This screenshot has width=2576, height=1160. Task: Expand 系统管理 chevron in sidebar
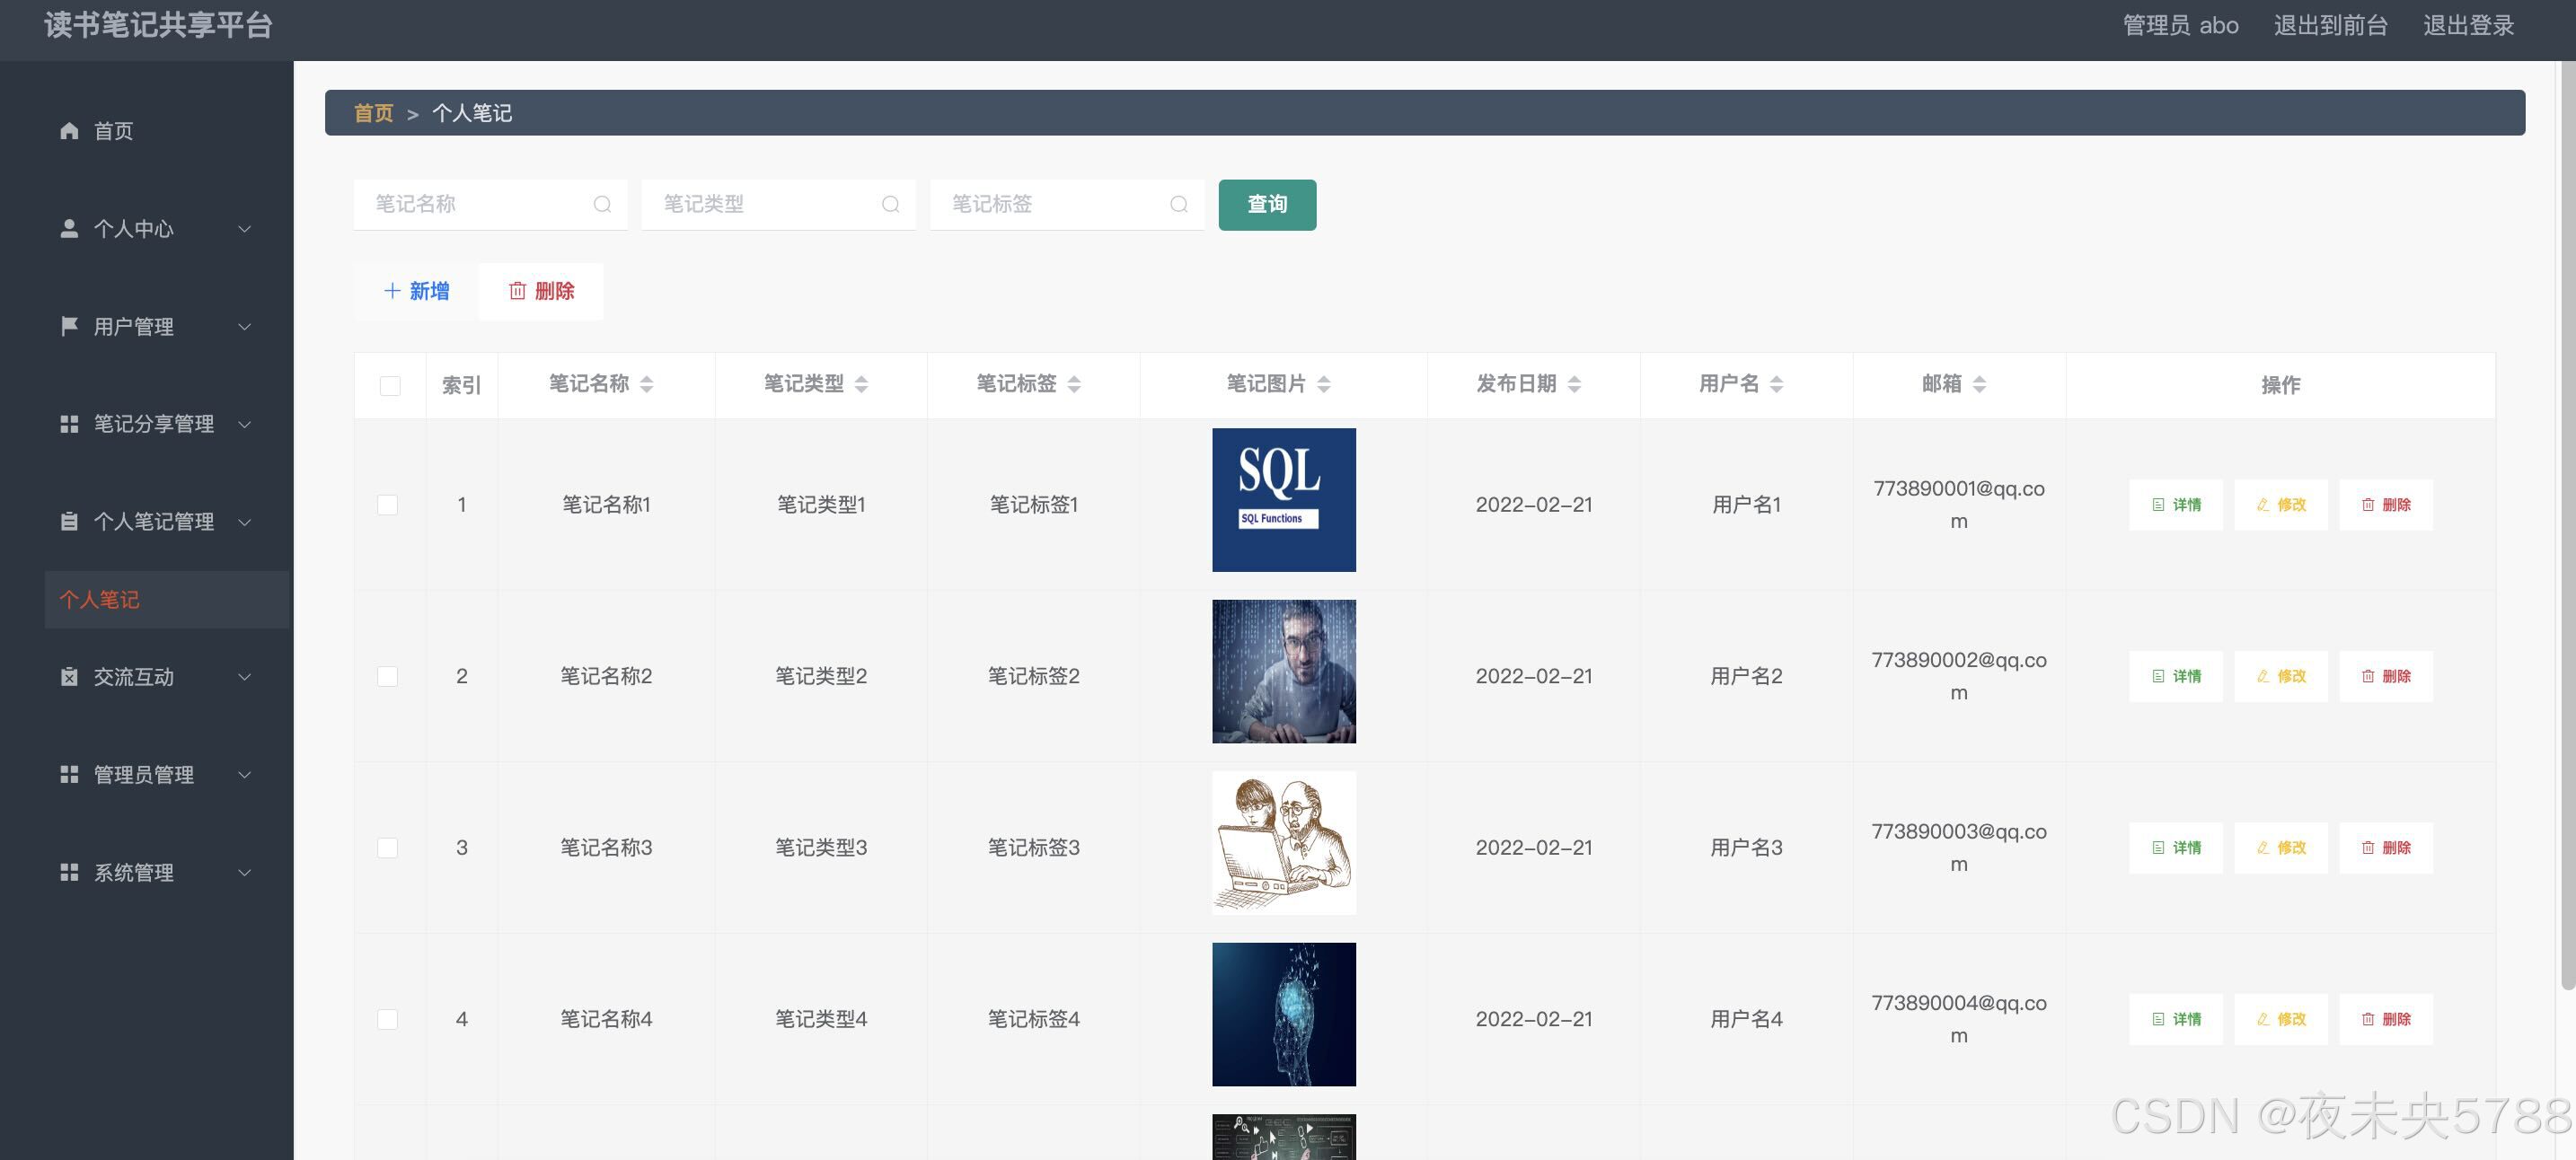click(244, 873)
